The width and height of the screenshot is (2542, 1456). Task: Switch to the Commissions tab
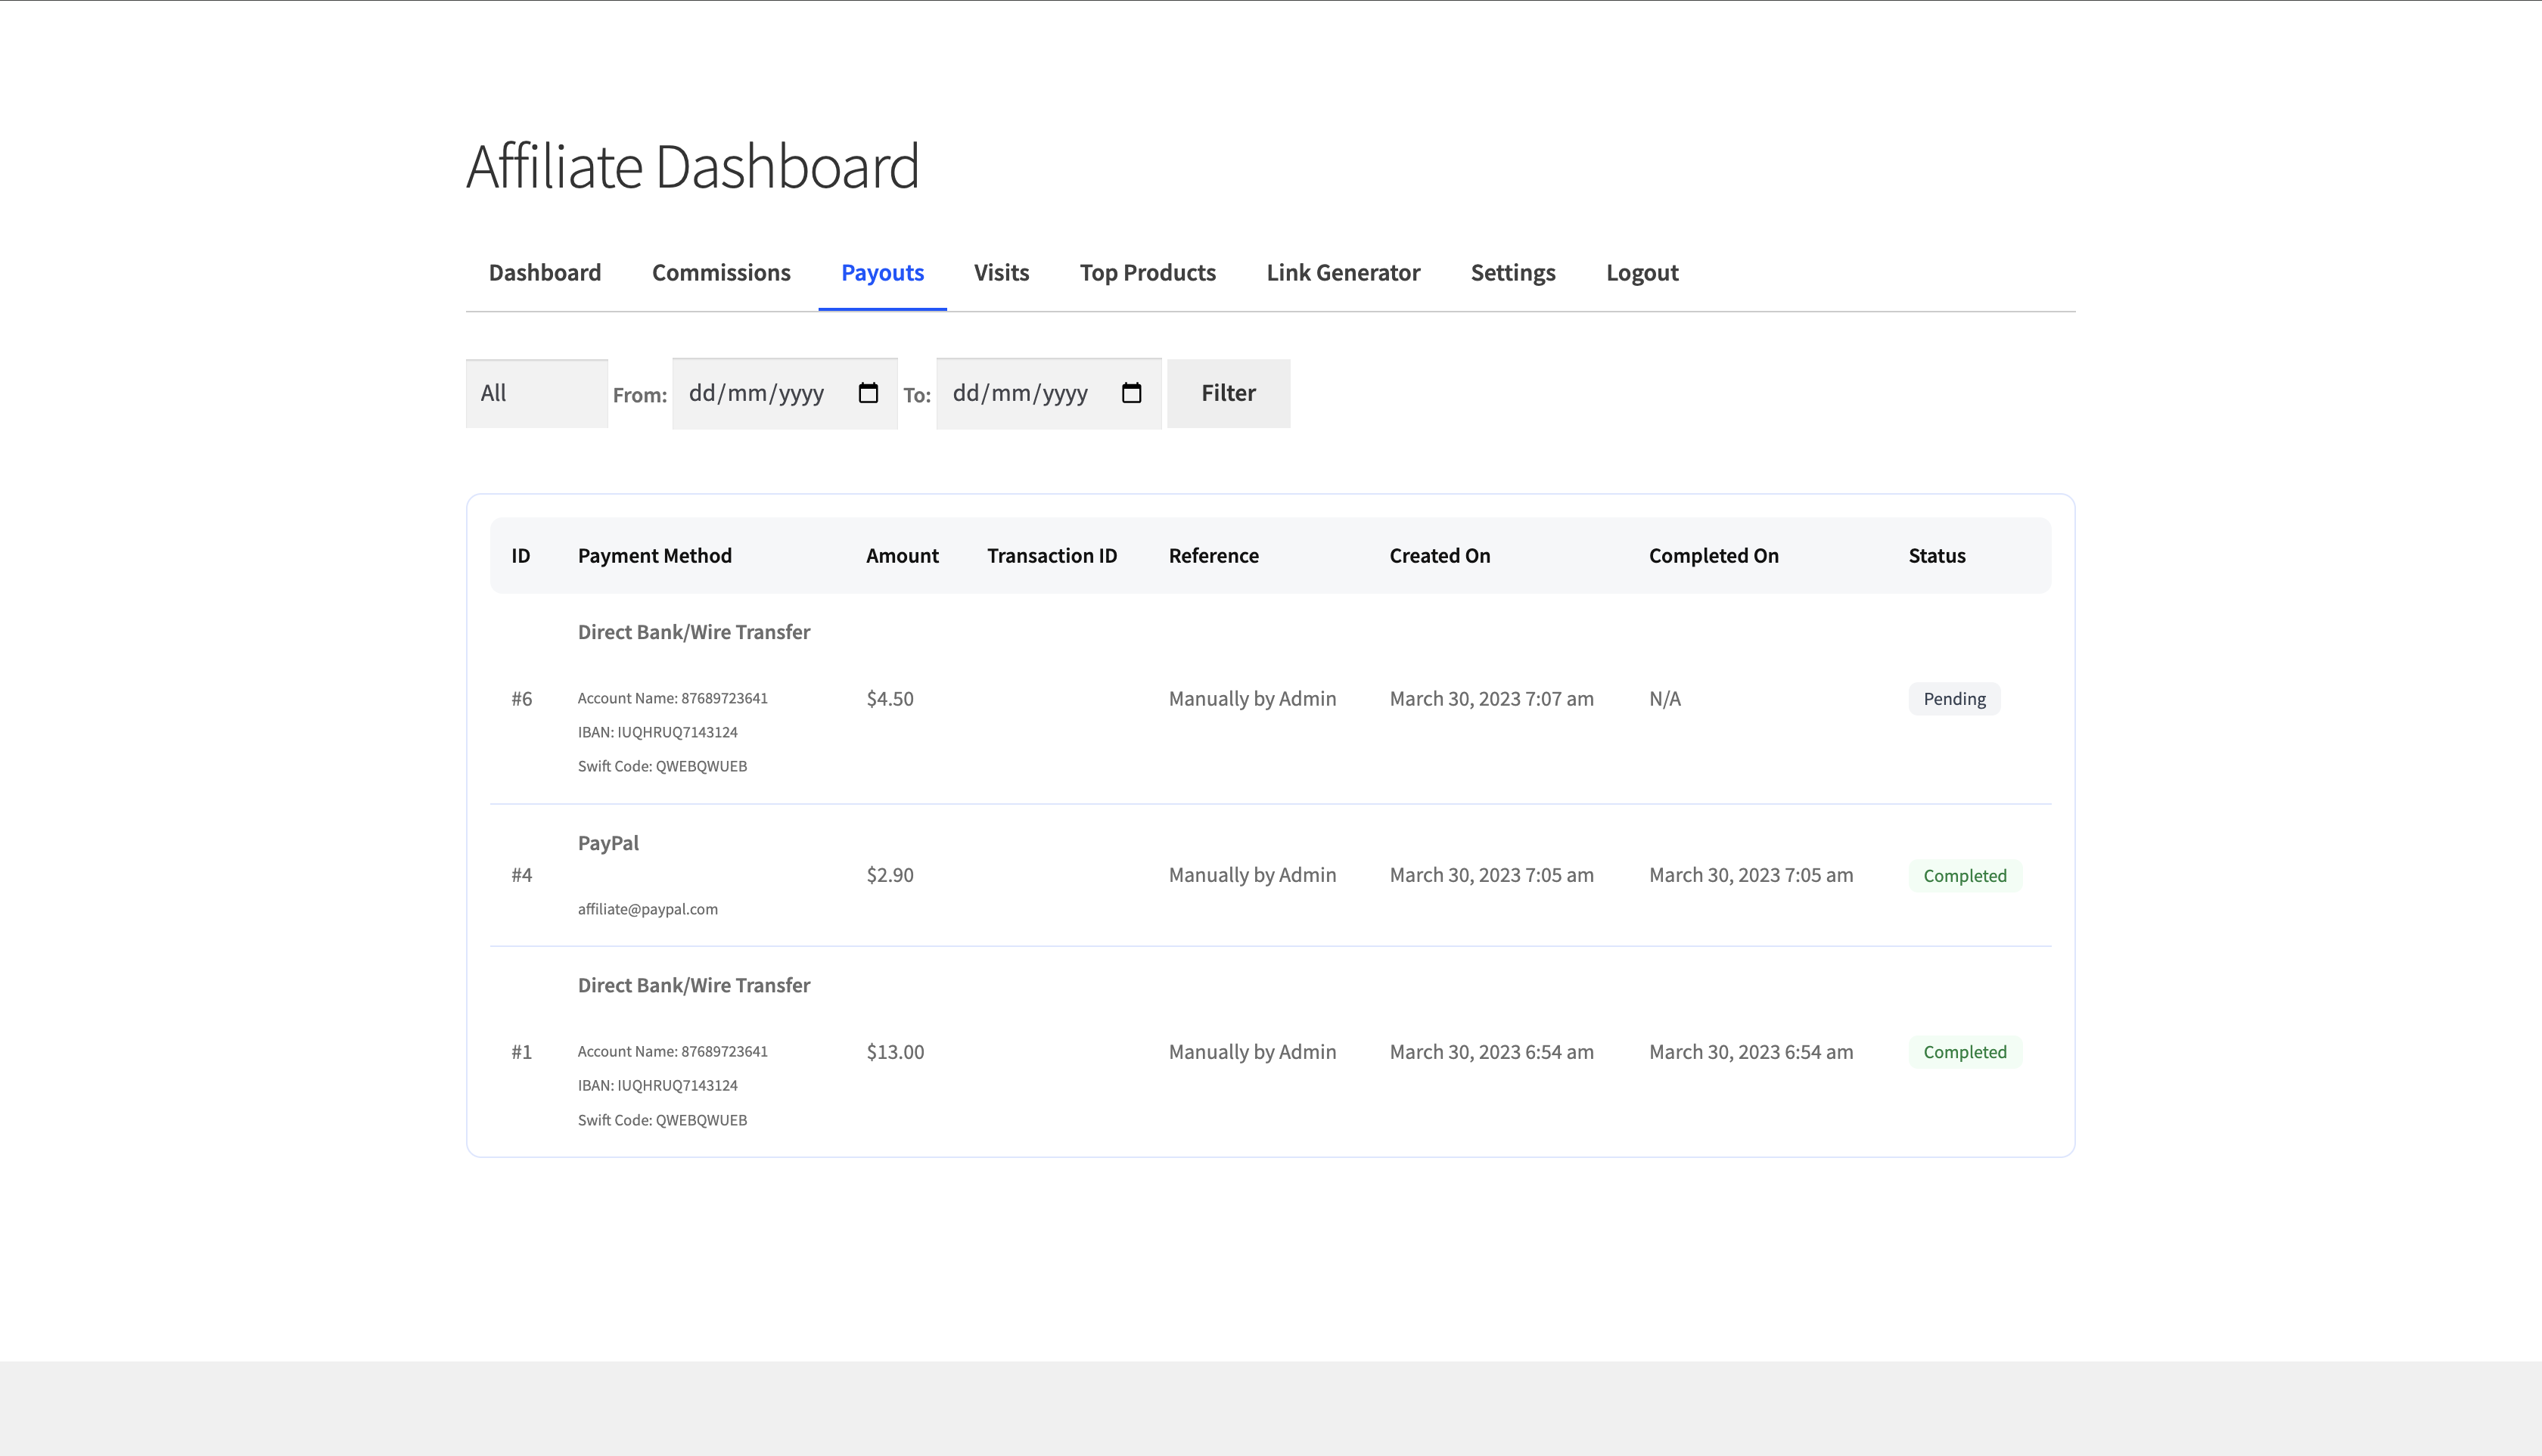[x=720, y=272]
